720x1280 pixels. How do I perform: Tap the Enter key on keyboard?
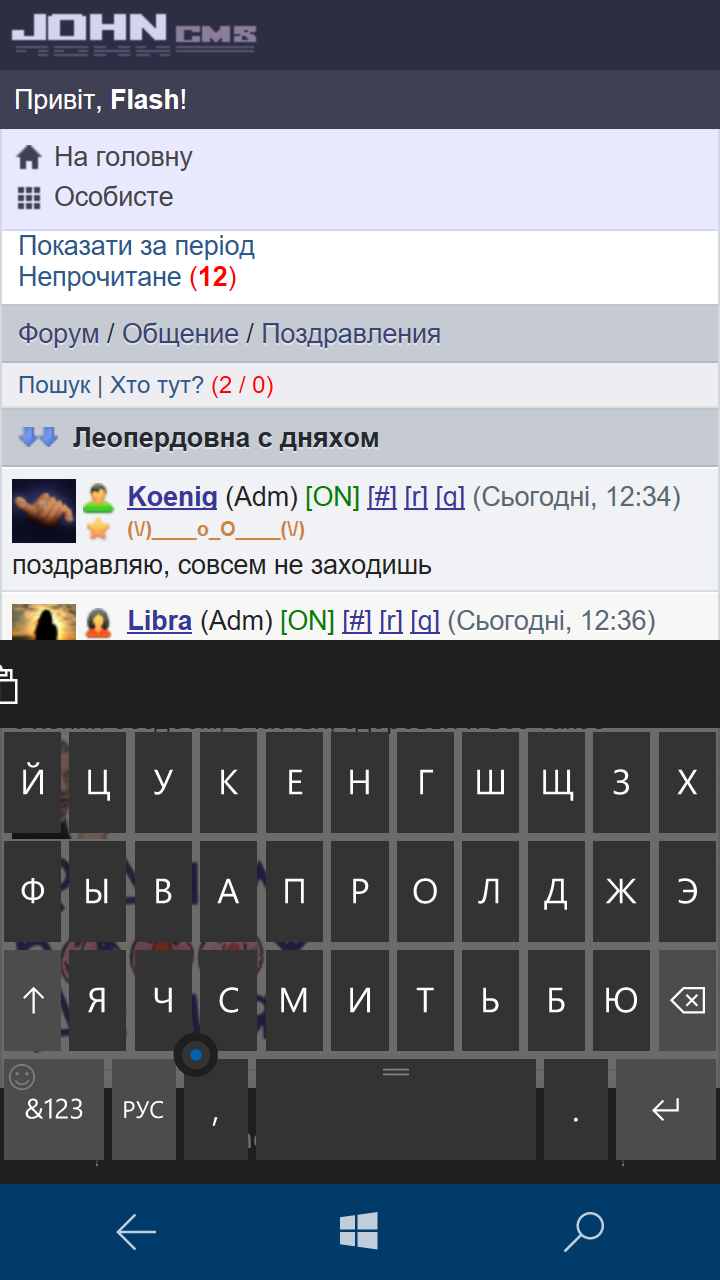pyautogui.click(x=666, y=1110)
